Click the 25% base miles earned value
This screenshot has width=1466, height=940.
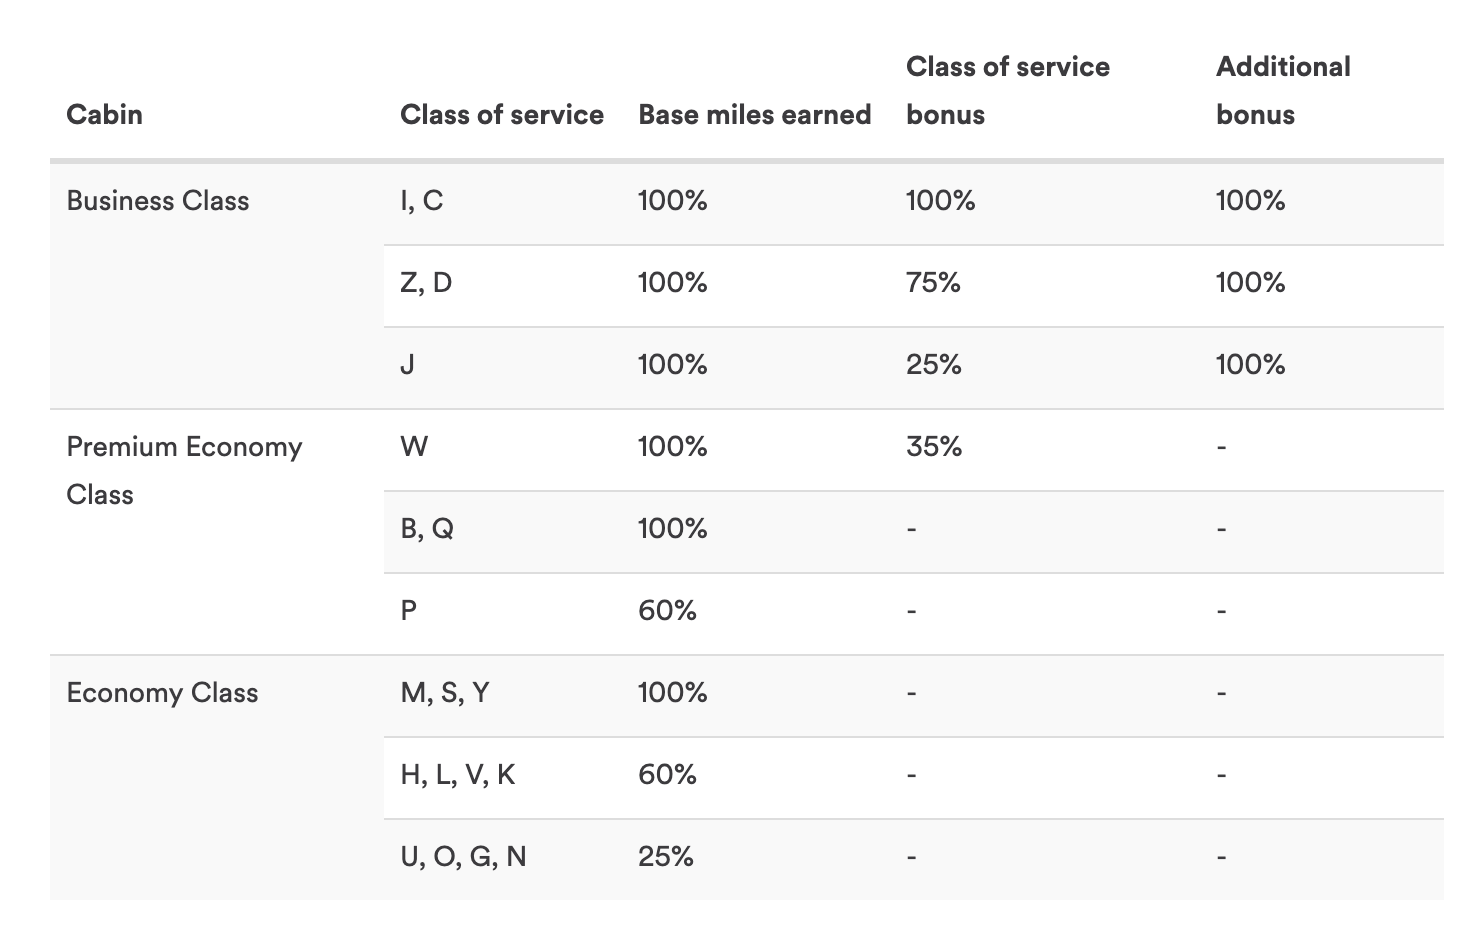(666, 857)
